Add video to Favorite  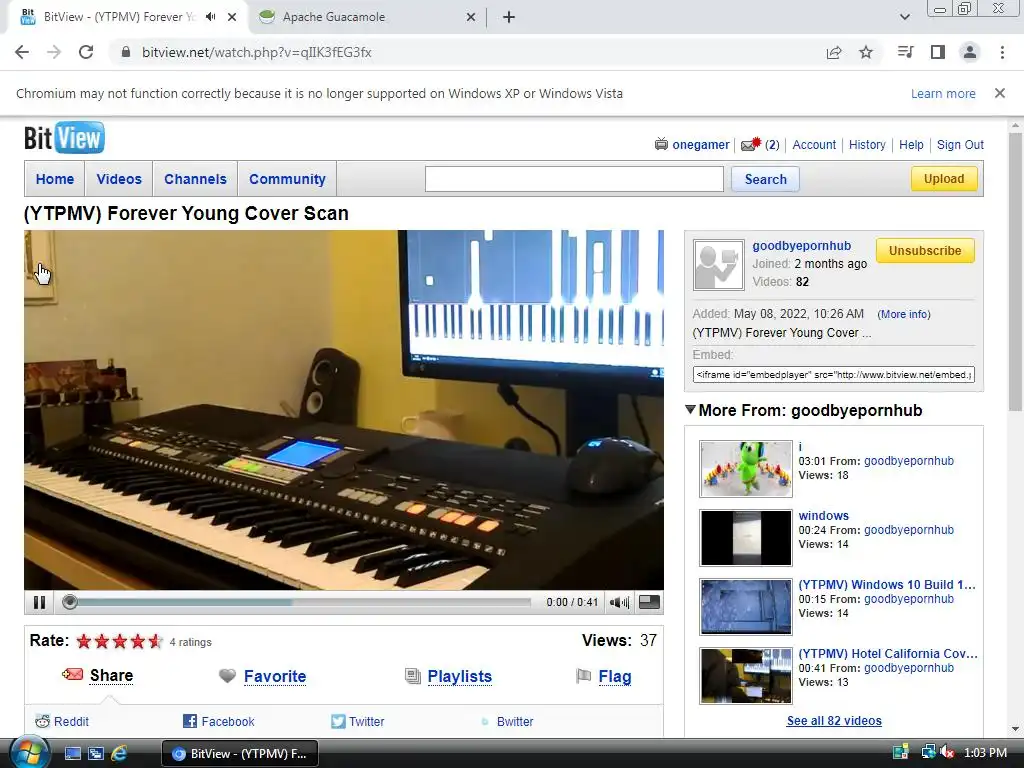pos(275,676)
